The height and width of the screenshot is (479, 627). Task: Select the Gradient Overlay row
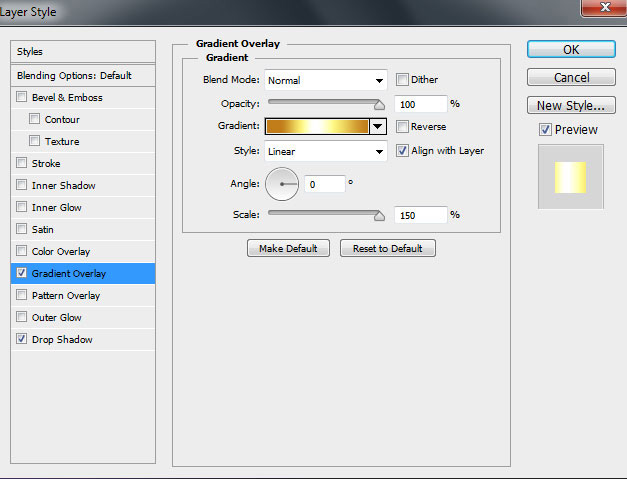(83, 273)
